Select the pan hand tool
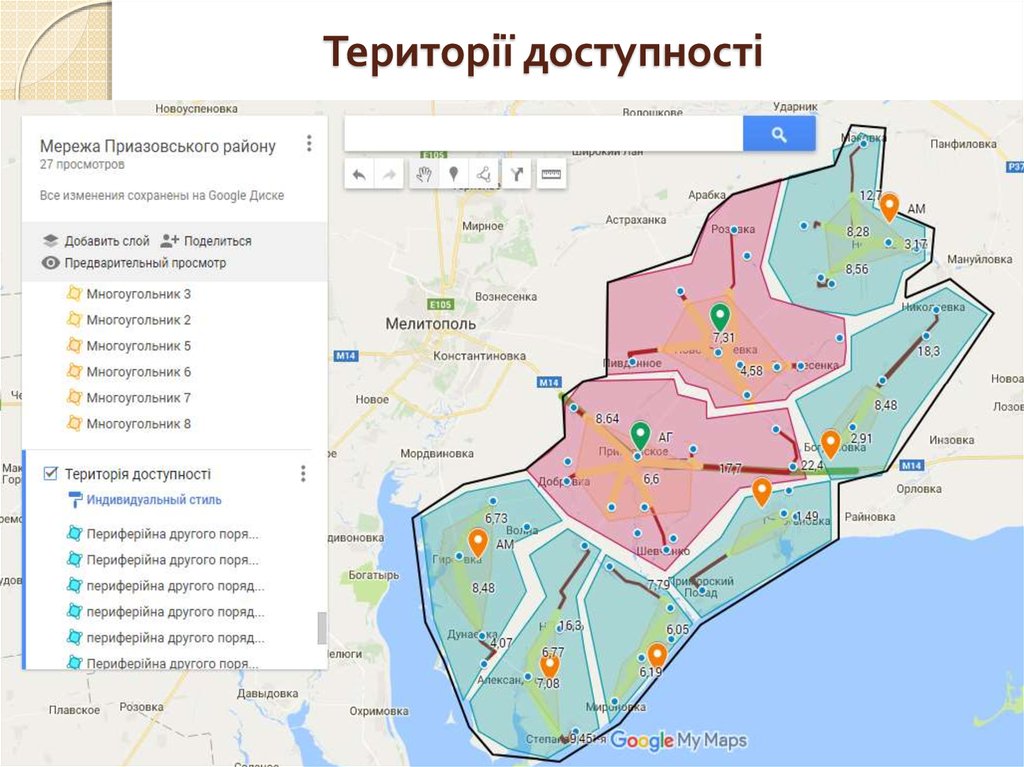 click(x=423, y=173)
